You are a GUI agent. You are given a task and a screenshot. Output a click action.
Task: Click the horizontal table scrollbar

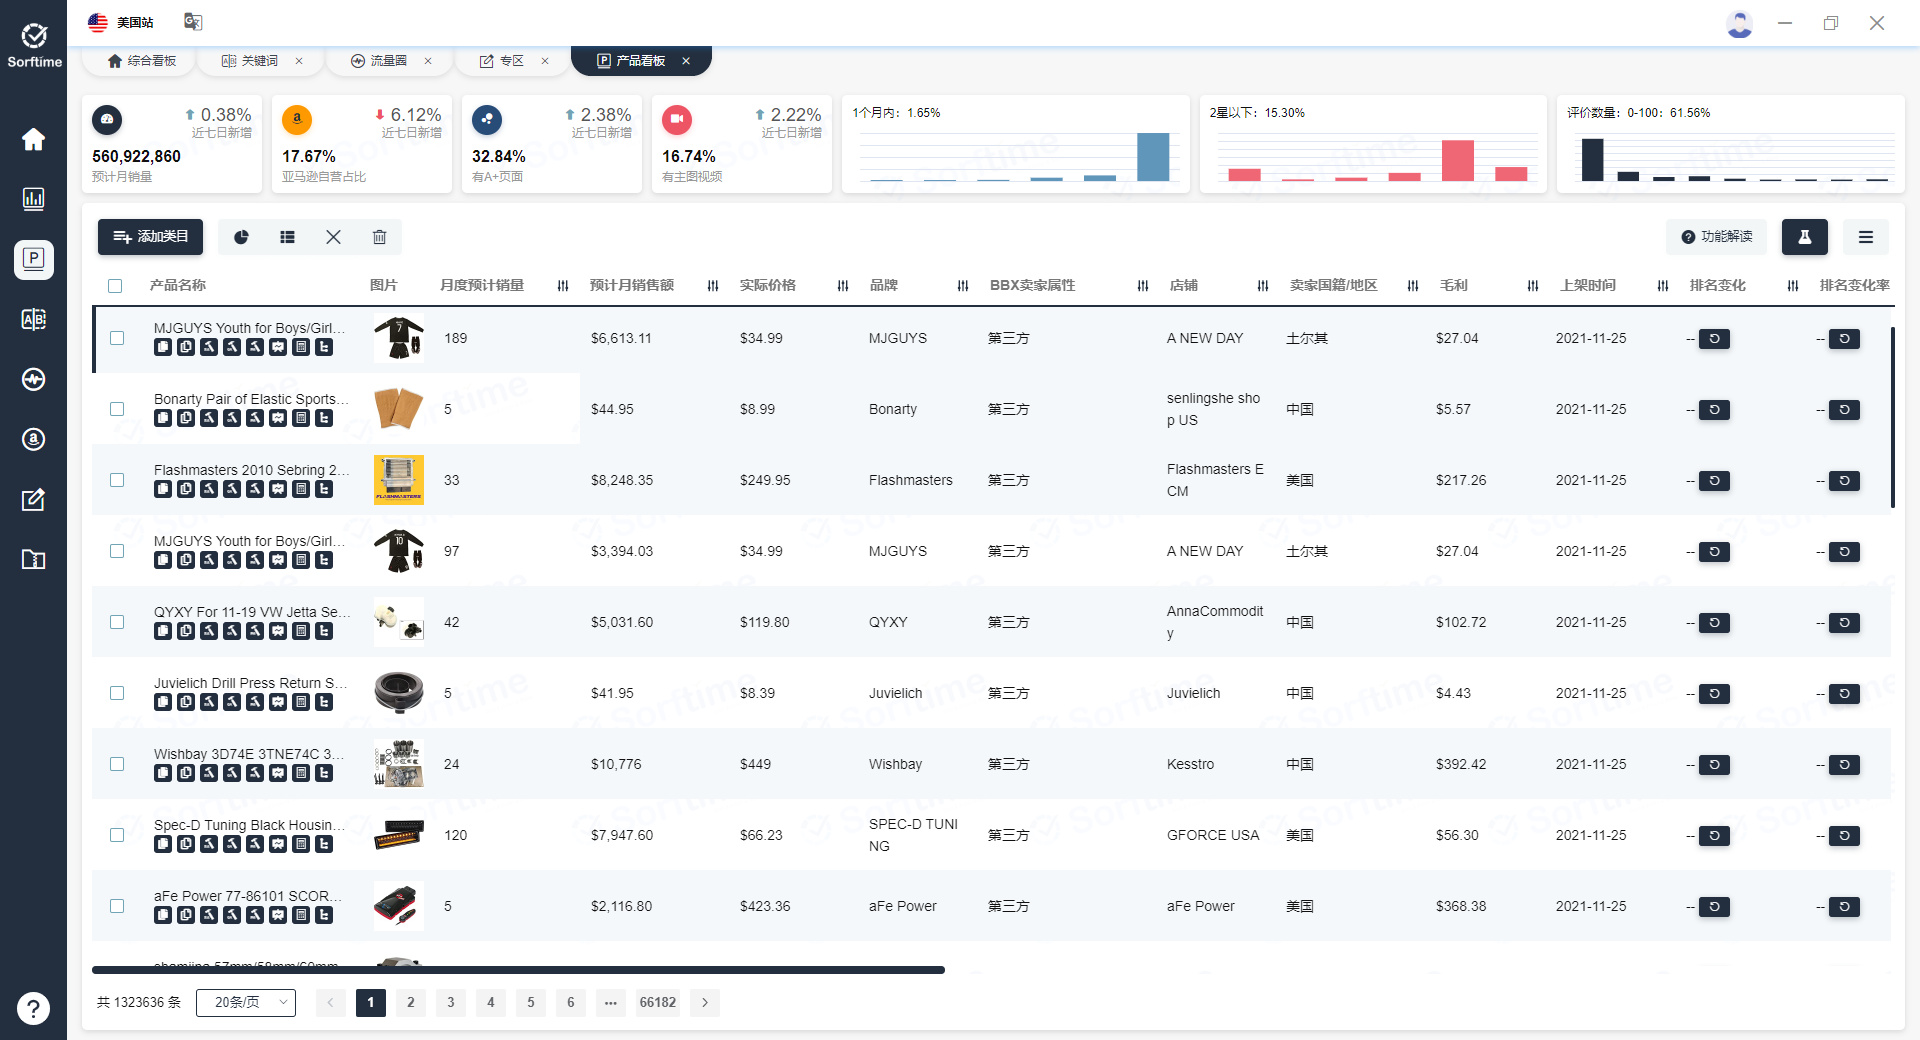pos(518,970)
